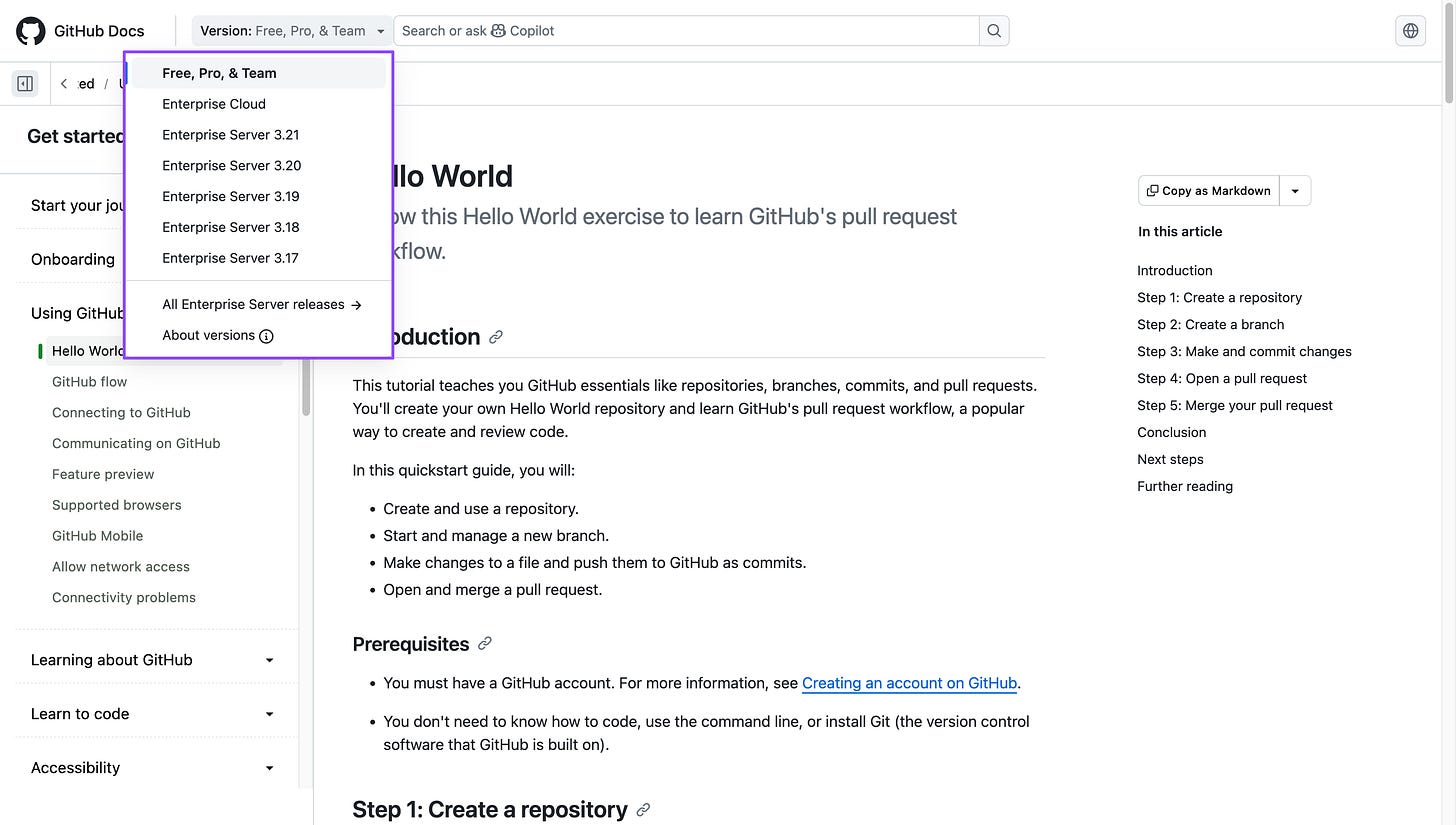
Task: Open All Enterprise Server releases link
Action: pyautogui.click(x=262, y=304)
